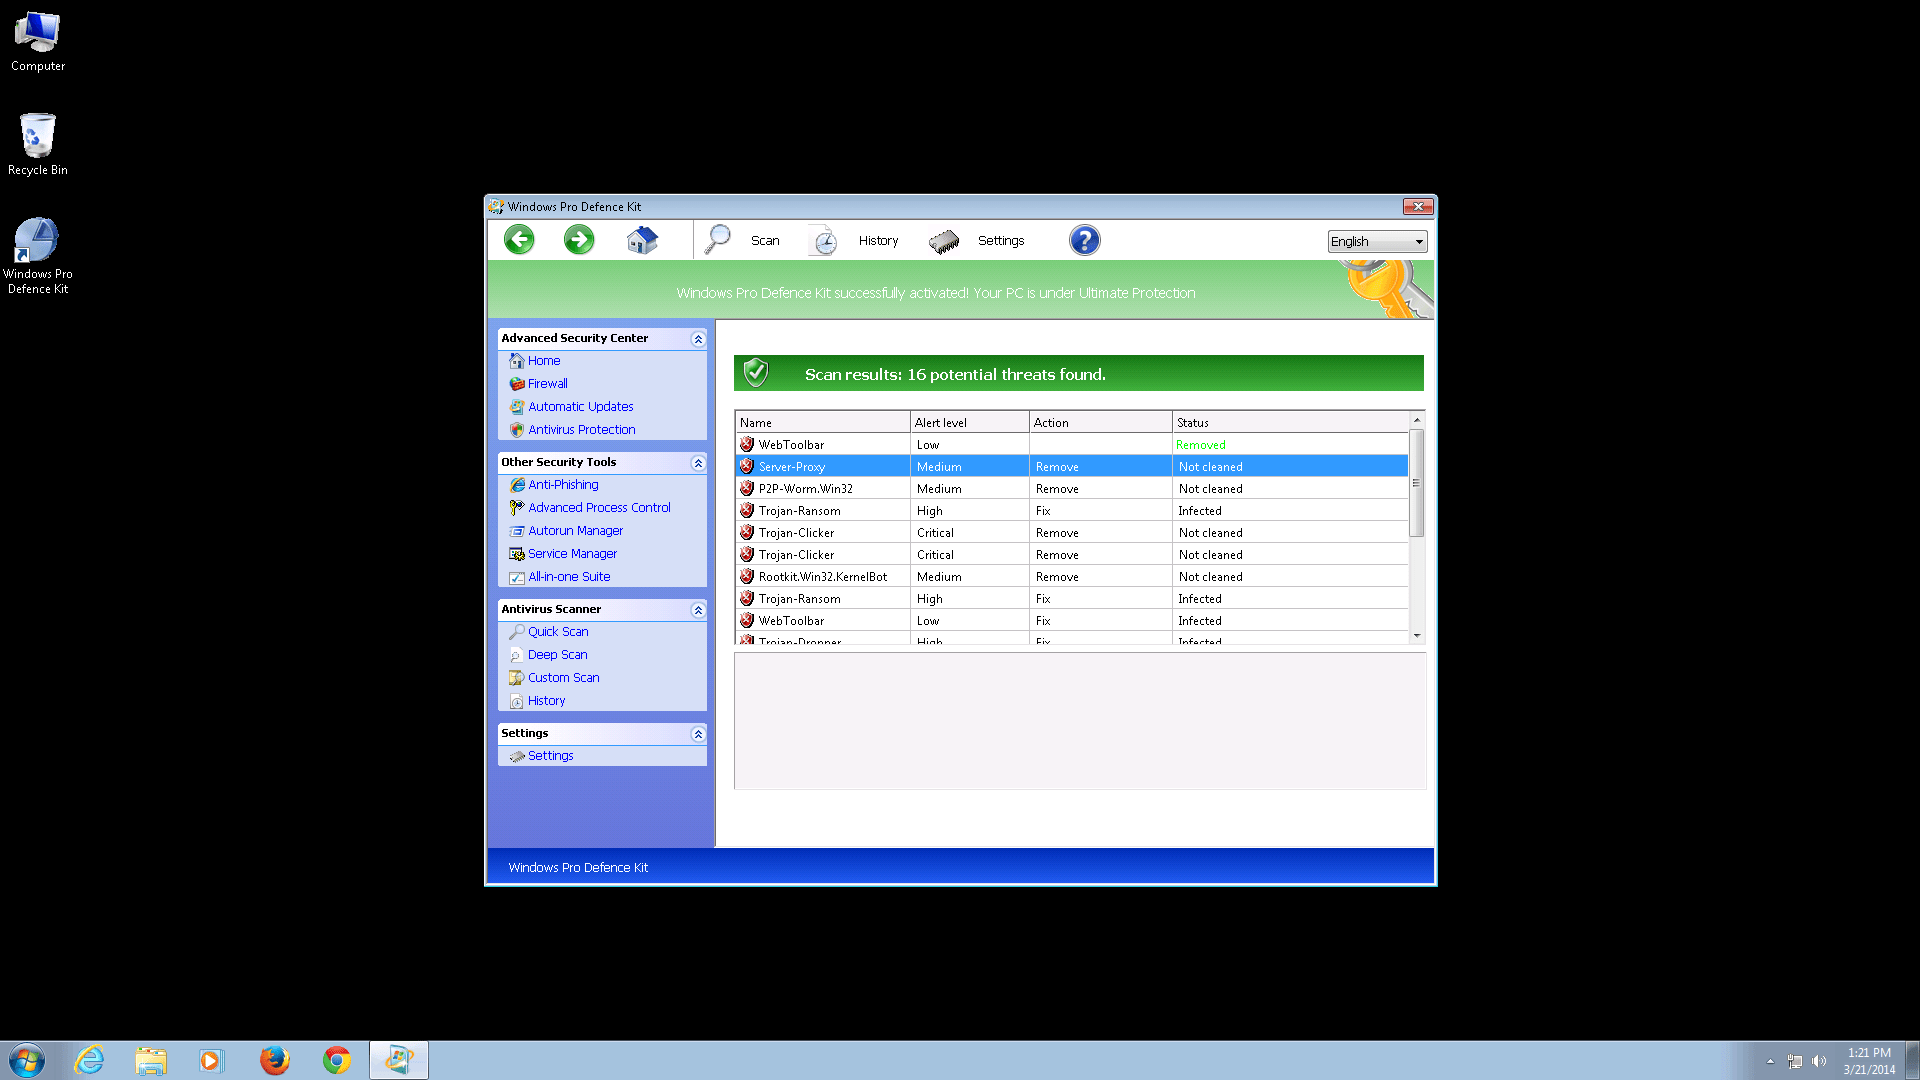Click the Settings chip toolbar icon
Screen dimensions: 1920x1080
(944, 241)
